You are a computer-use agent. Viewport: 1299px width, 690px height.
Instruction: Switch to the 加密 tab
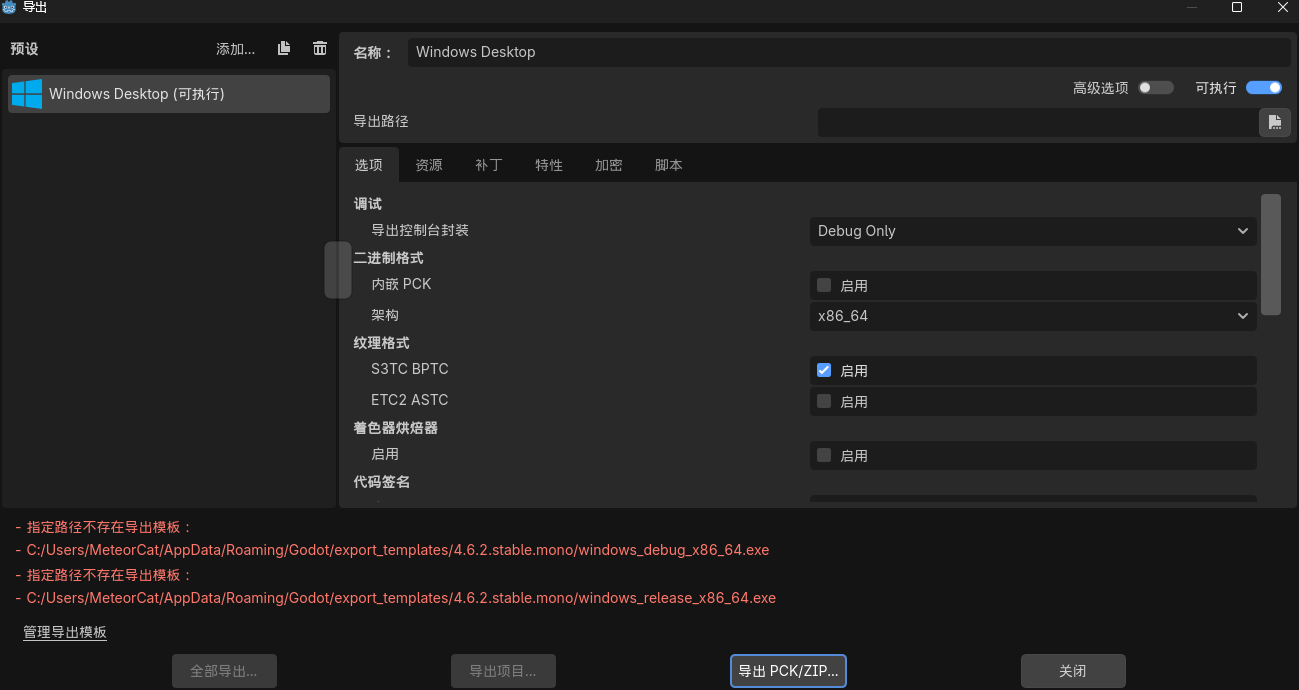pyautogui.click(x=609, y=165)
